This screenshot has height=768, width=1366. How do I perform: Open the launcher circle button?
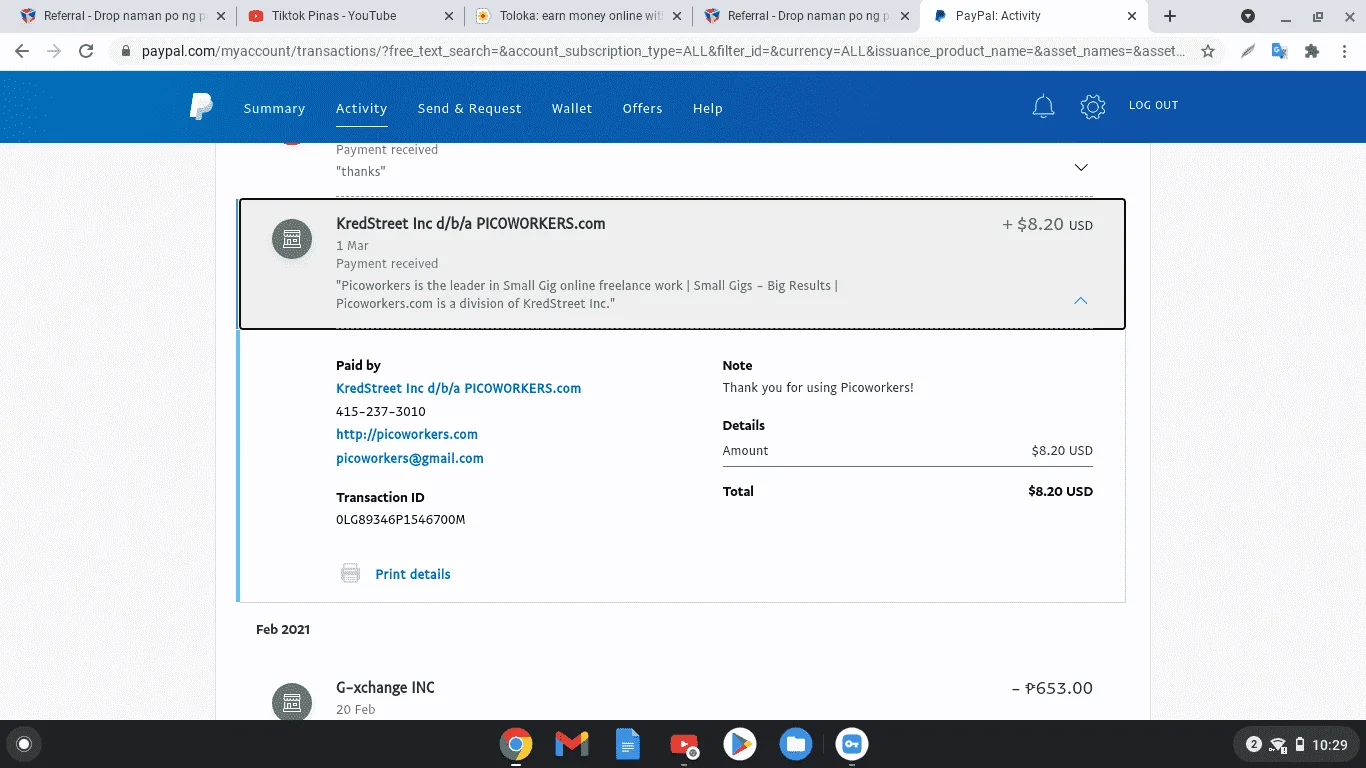click(24, 744)
